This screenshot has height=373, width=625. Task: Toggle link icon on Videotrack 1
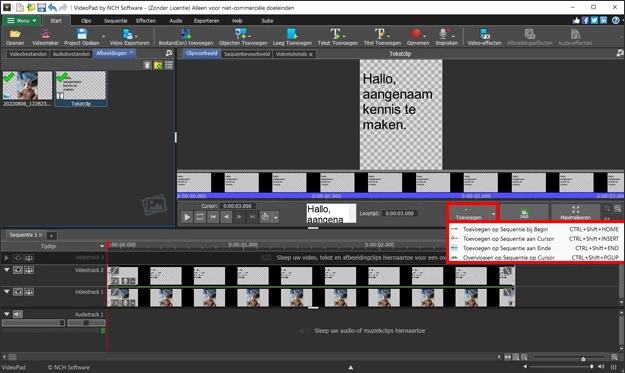coord(29,292)
